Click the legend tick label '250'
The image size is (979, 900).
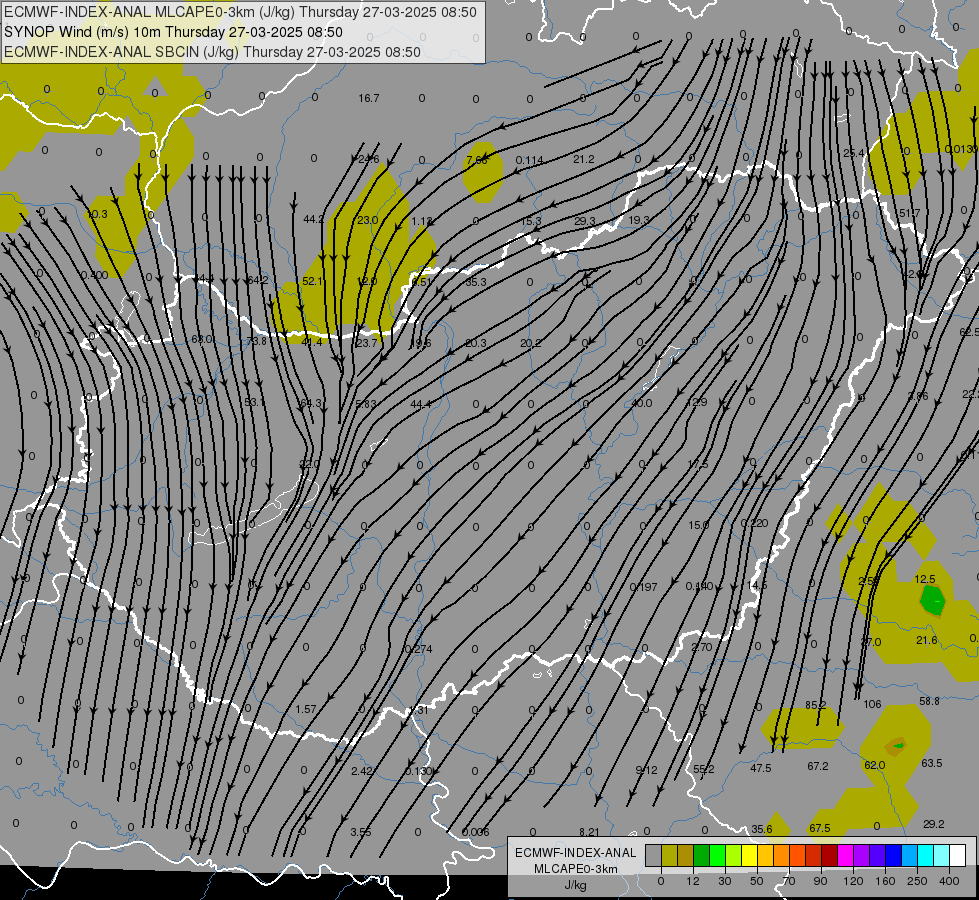(917, 881)
